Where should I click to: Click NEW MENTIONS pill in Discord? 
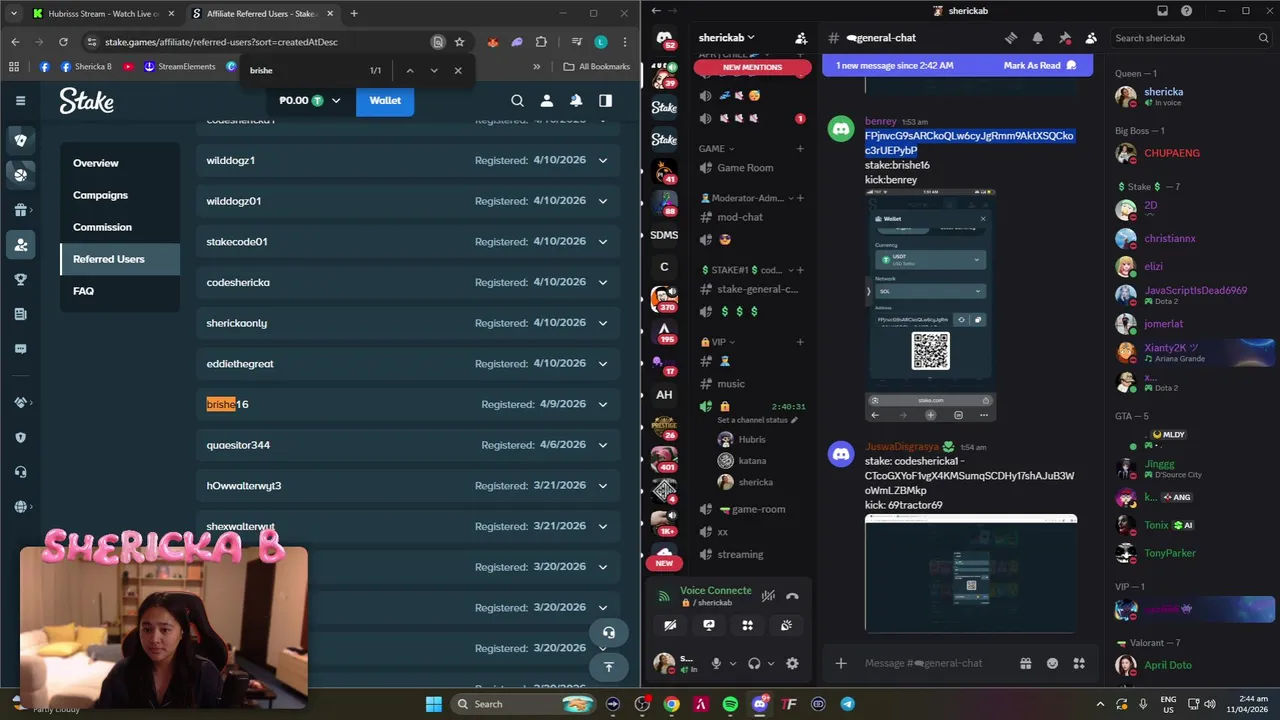tap(752, 67)
